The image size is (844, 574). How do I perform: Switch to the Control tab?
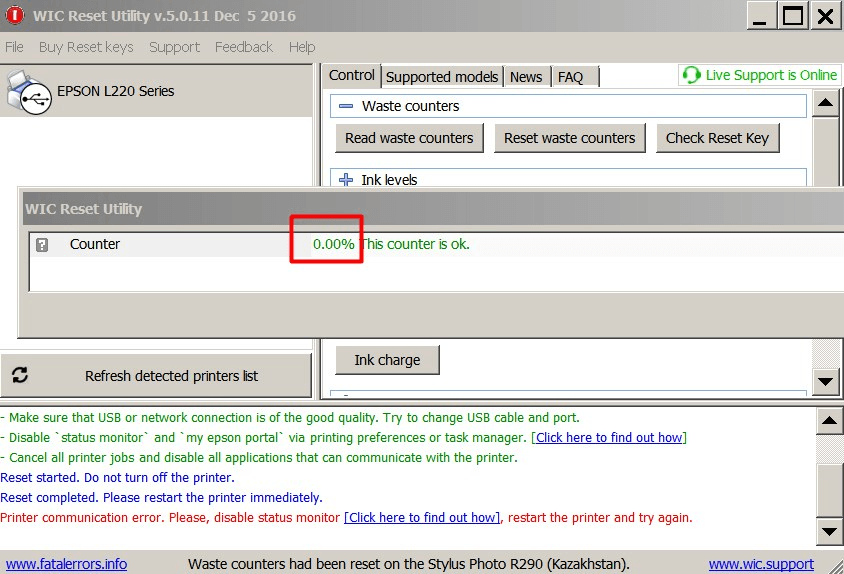coord(351,75)
